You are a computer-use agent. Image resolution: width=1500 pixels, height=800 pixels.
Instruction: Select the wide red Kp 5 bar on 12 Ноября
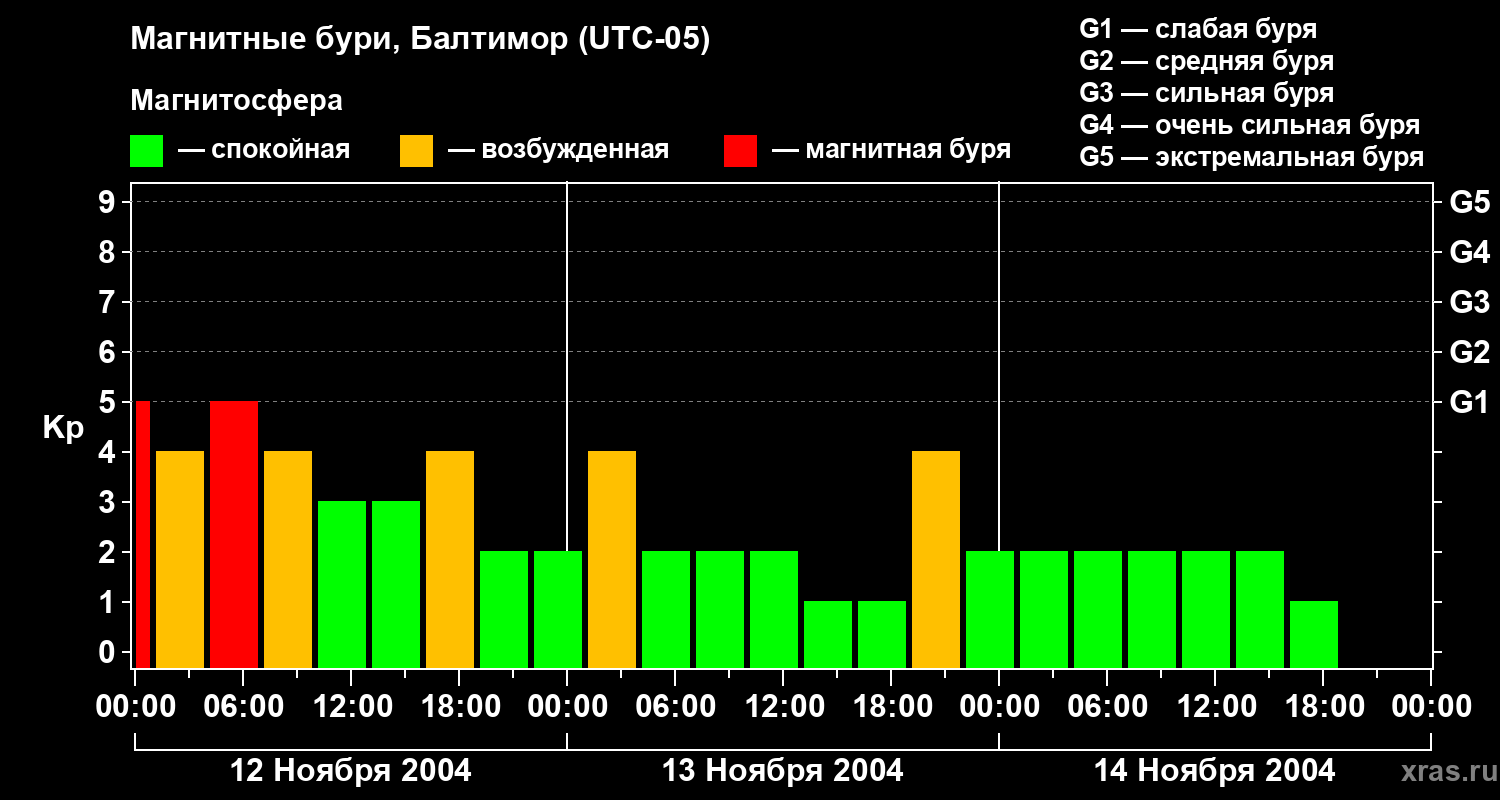[234, 534]
